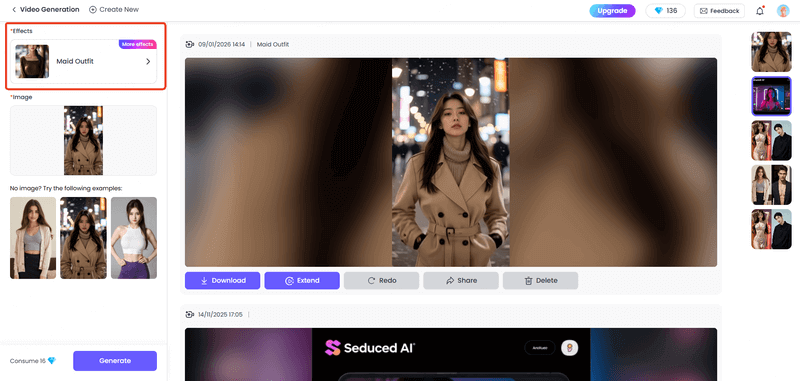Open the user profile avatar
Screen dimensions: 800x381
pyautogui.click(x=783, y=11)
